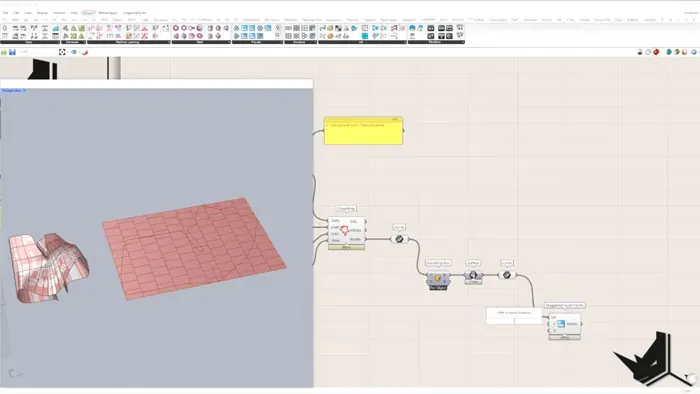Click the grey bar under Staggered Quad Panels component
700x394 pixels.
pos(565,338)
